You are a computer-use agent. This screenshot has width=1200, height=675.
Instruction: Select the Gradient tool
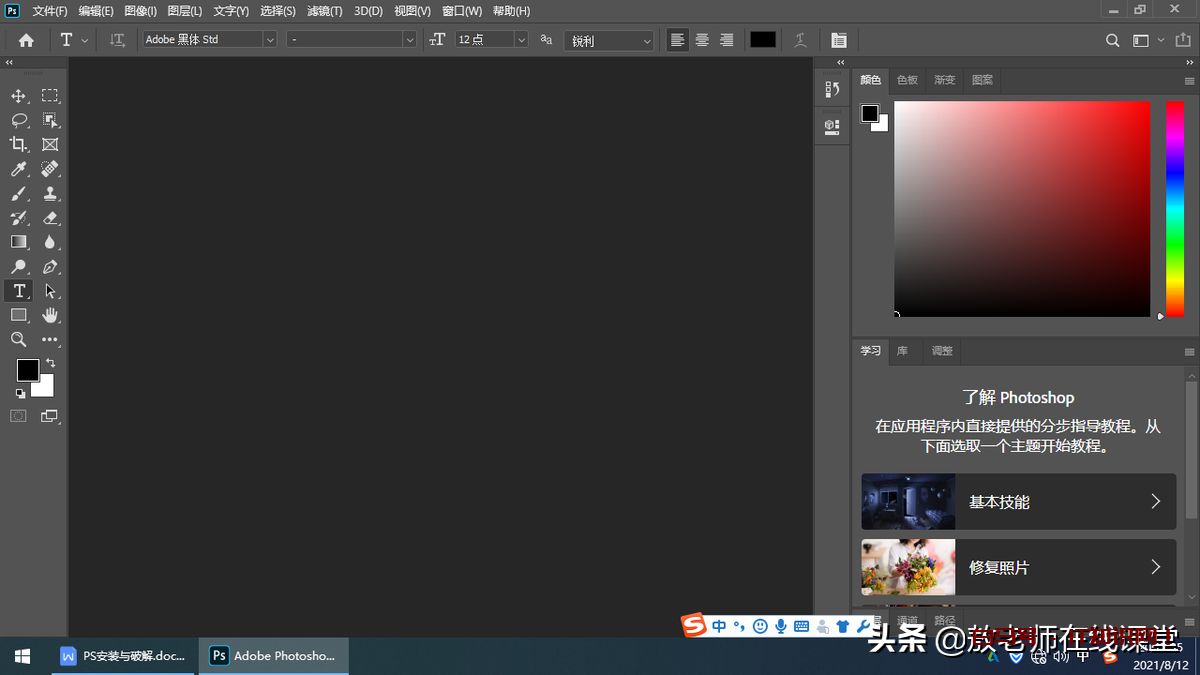(x=18, y=242)
